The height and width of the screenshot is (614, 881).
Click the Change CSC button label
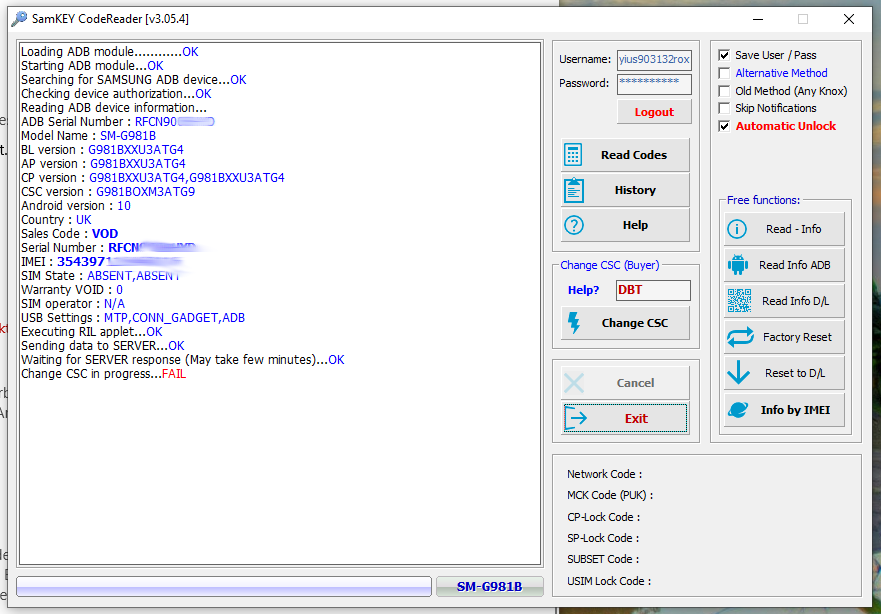(x=634, y=323)
